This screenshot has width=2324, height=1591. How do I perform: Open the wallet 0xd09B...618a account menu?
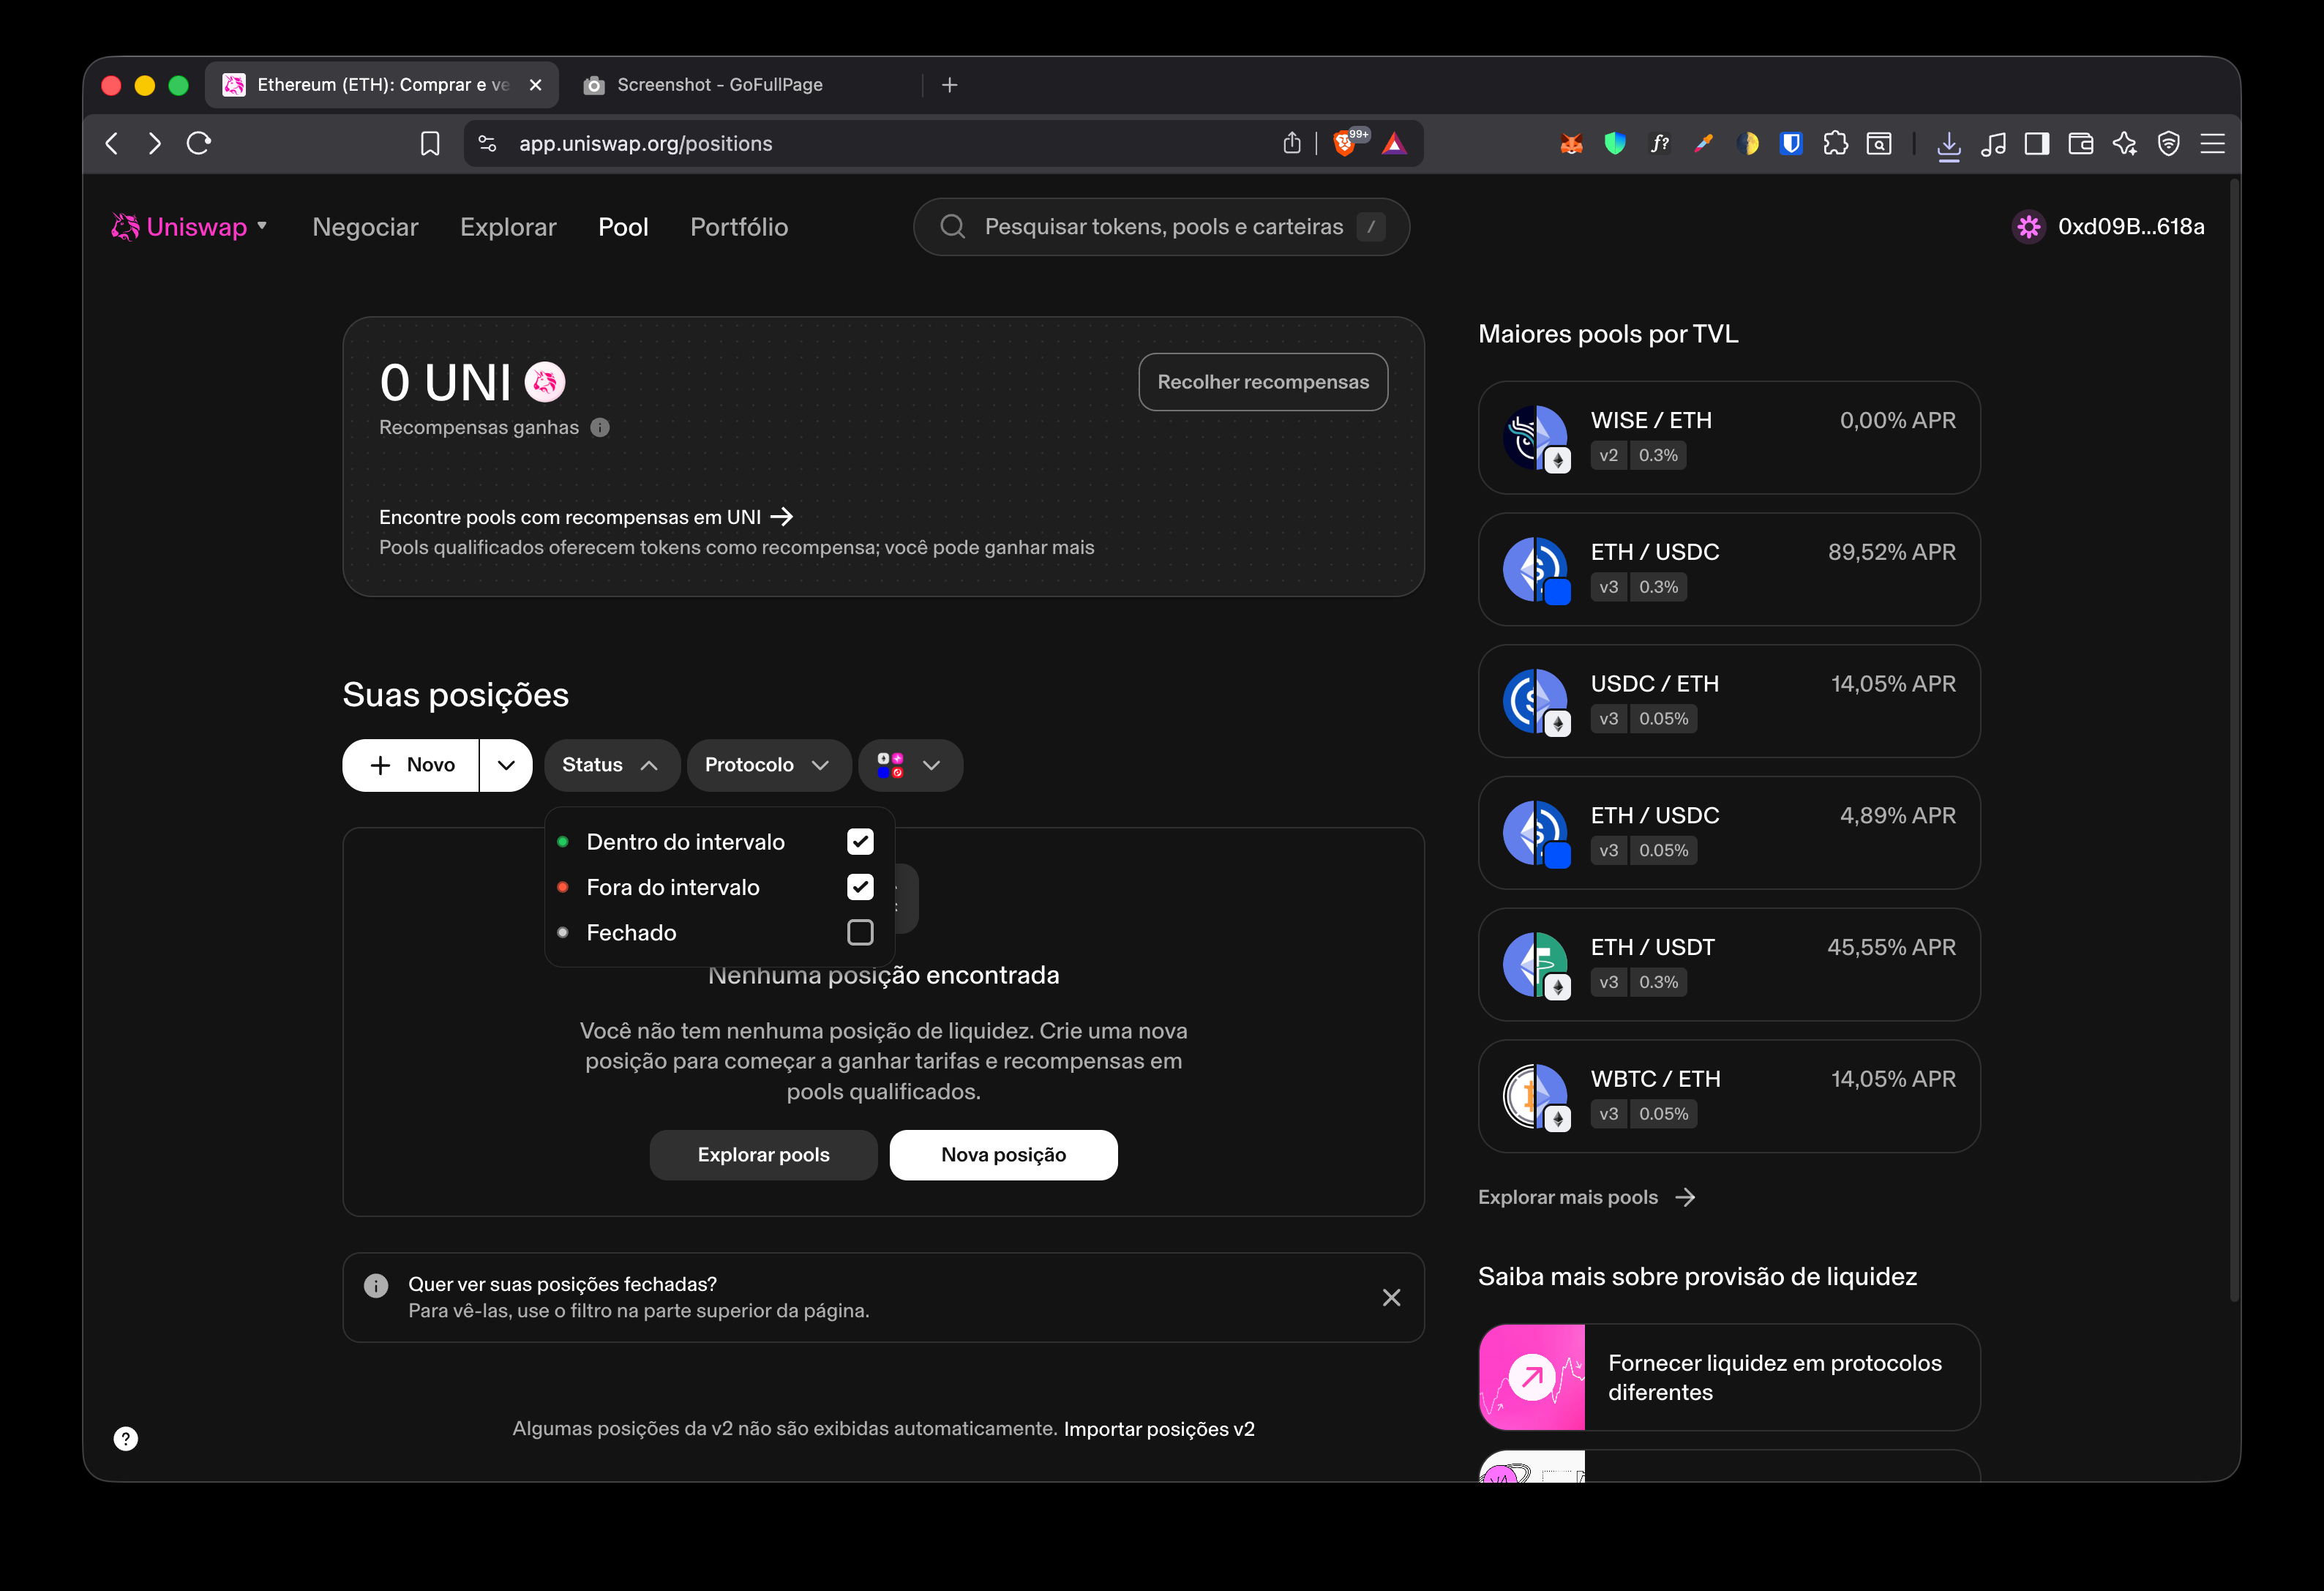(x=2108, y=227)
